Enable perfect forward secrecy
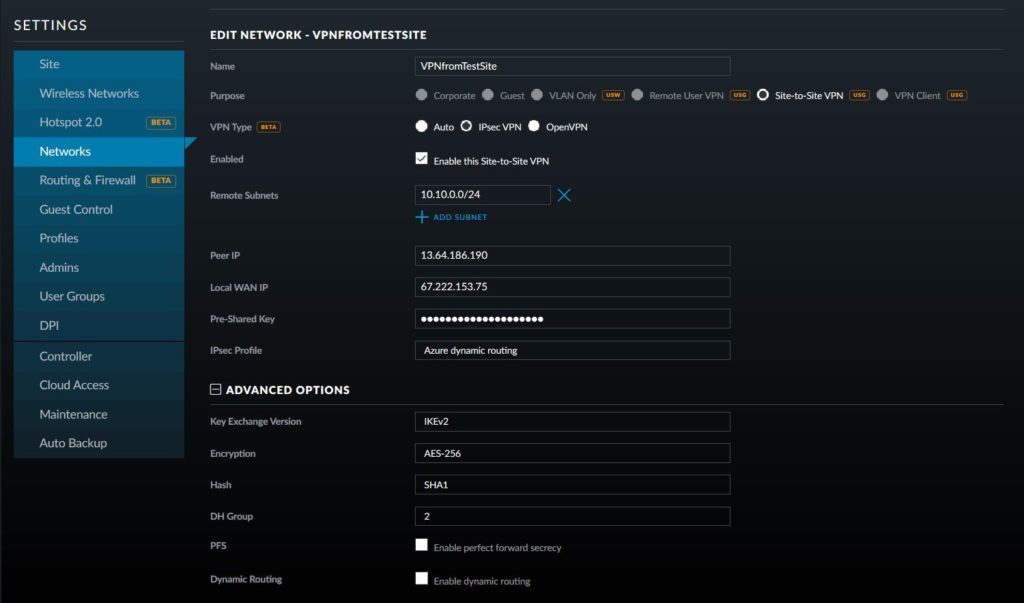 (x=422, y=546)
